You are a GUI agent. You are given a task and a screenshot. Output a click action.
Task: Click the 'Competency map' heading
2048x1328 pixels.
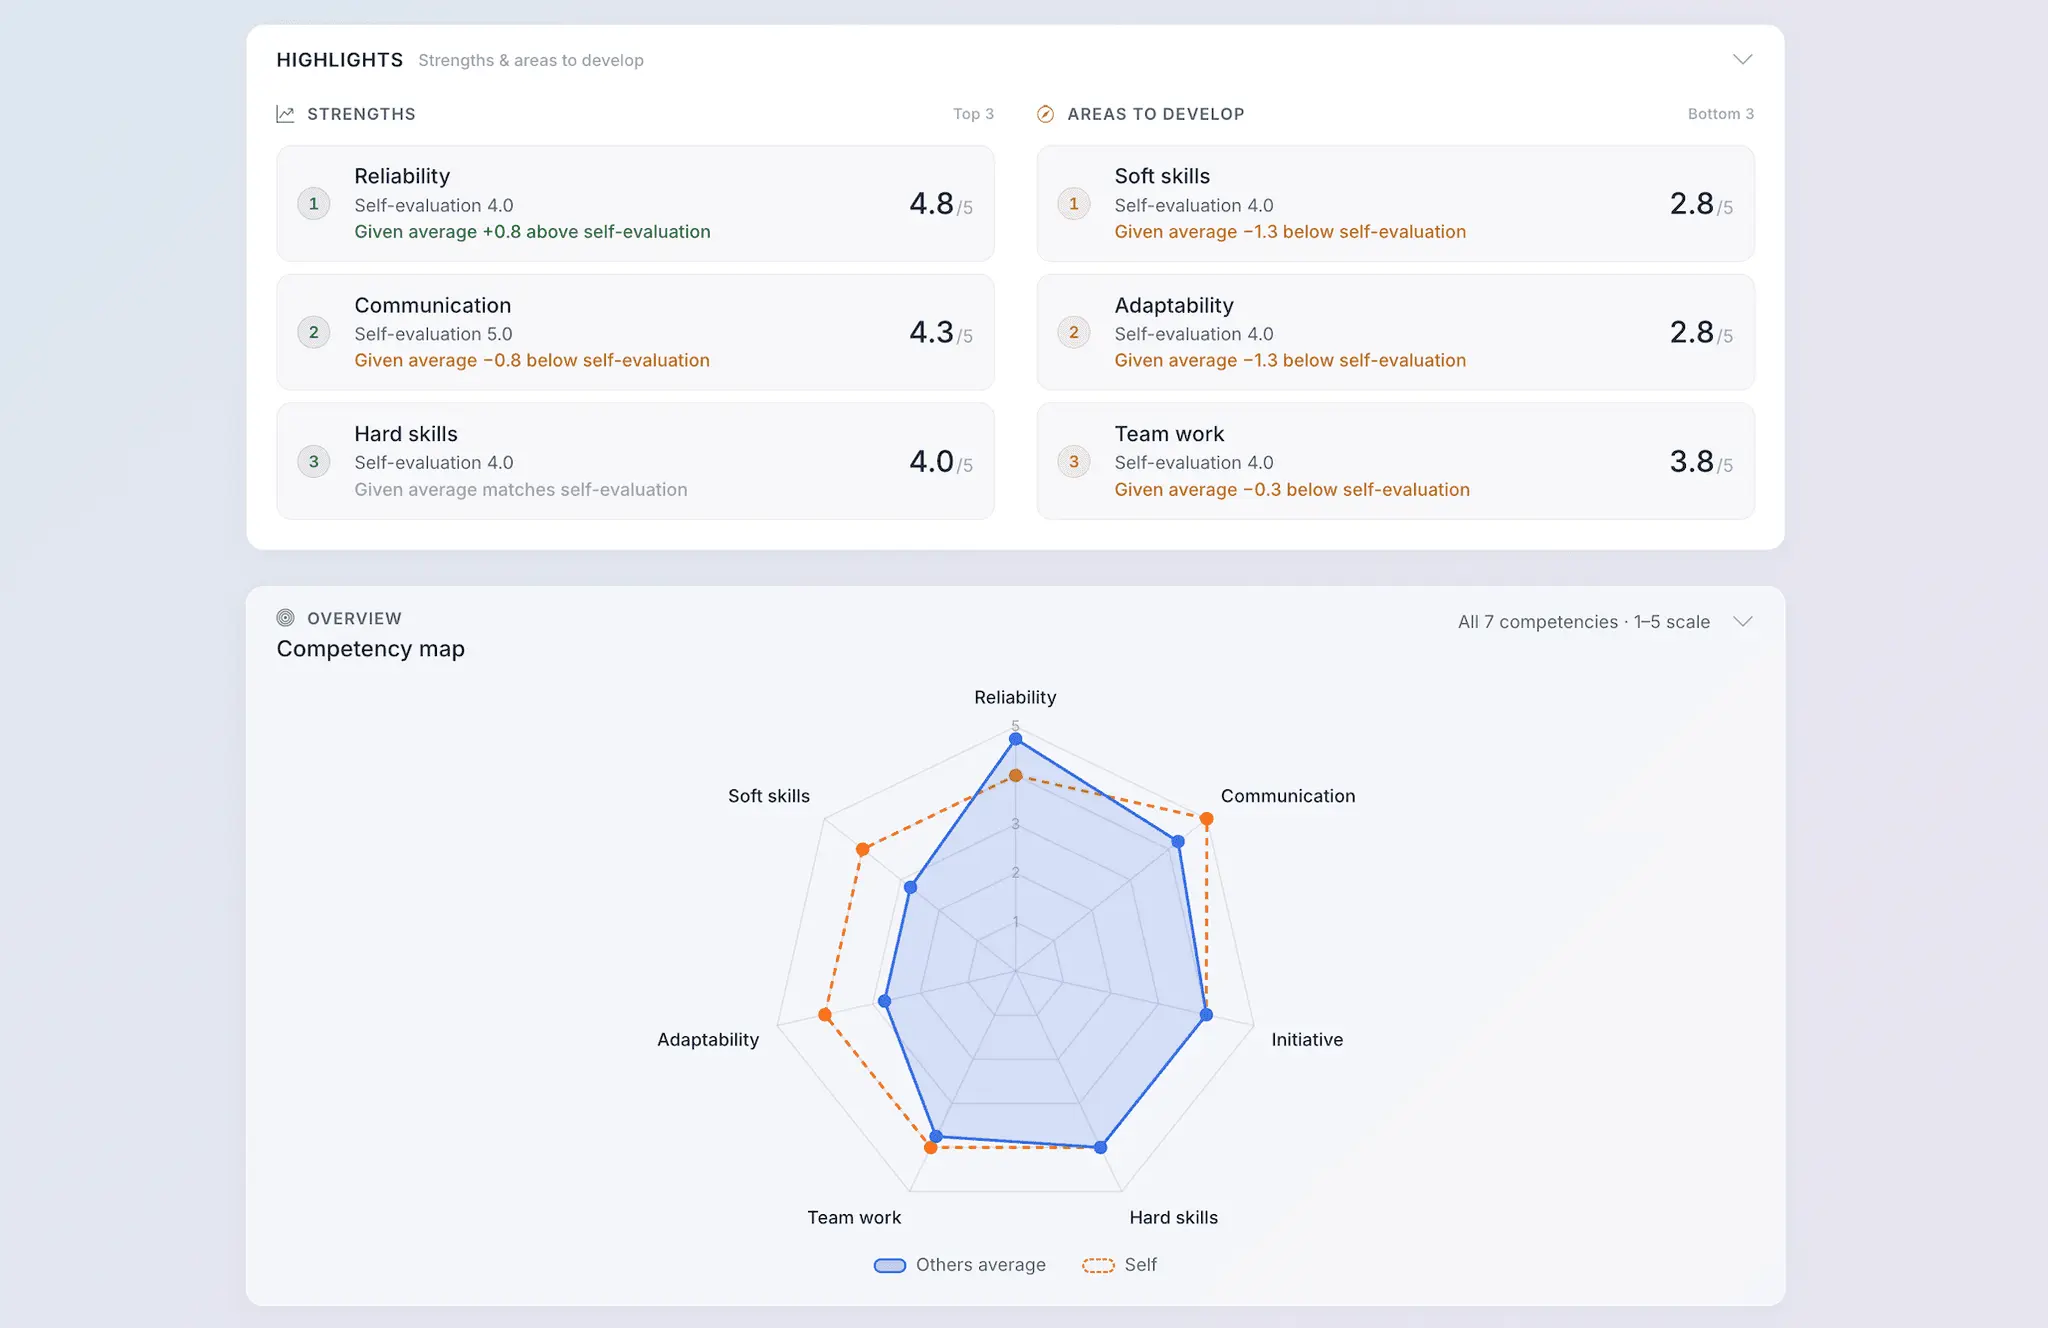pos(370,649)
